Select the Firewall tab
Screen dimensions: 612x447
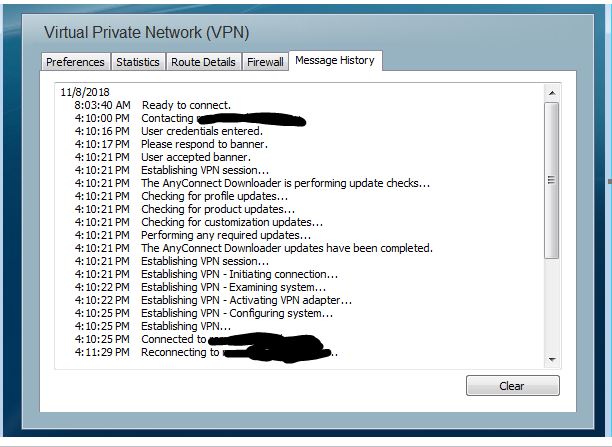pos(265,62)
